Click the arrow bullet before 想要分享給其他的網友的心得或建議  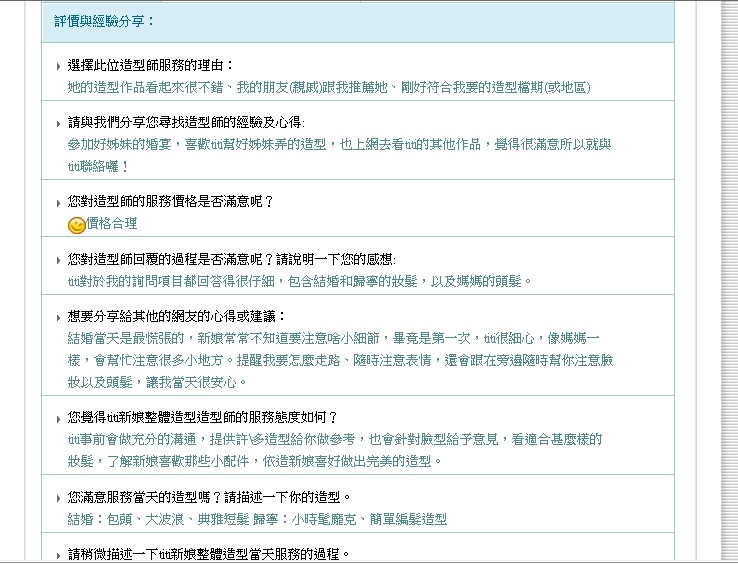click(58, 318)
